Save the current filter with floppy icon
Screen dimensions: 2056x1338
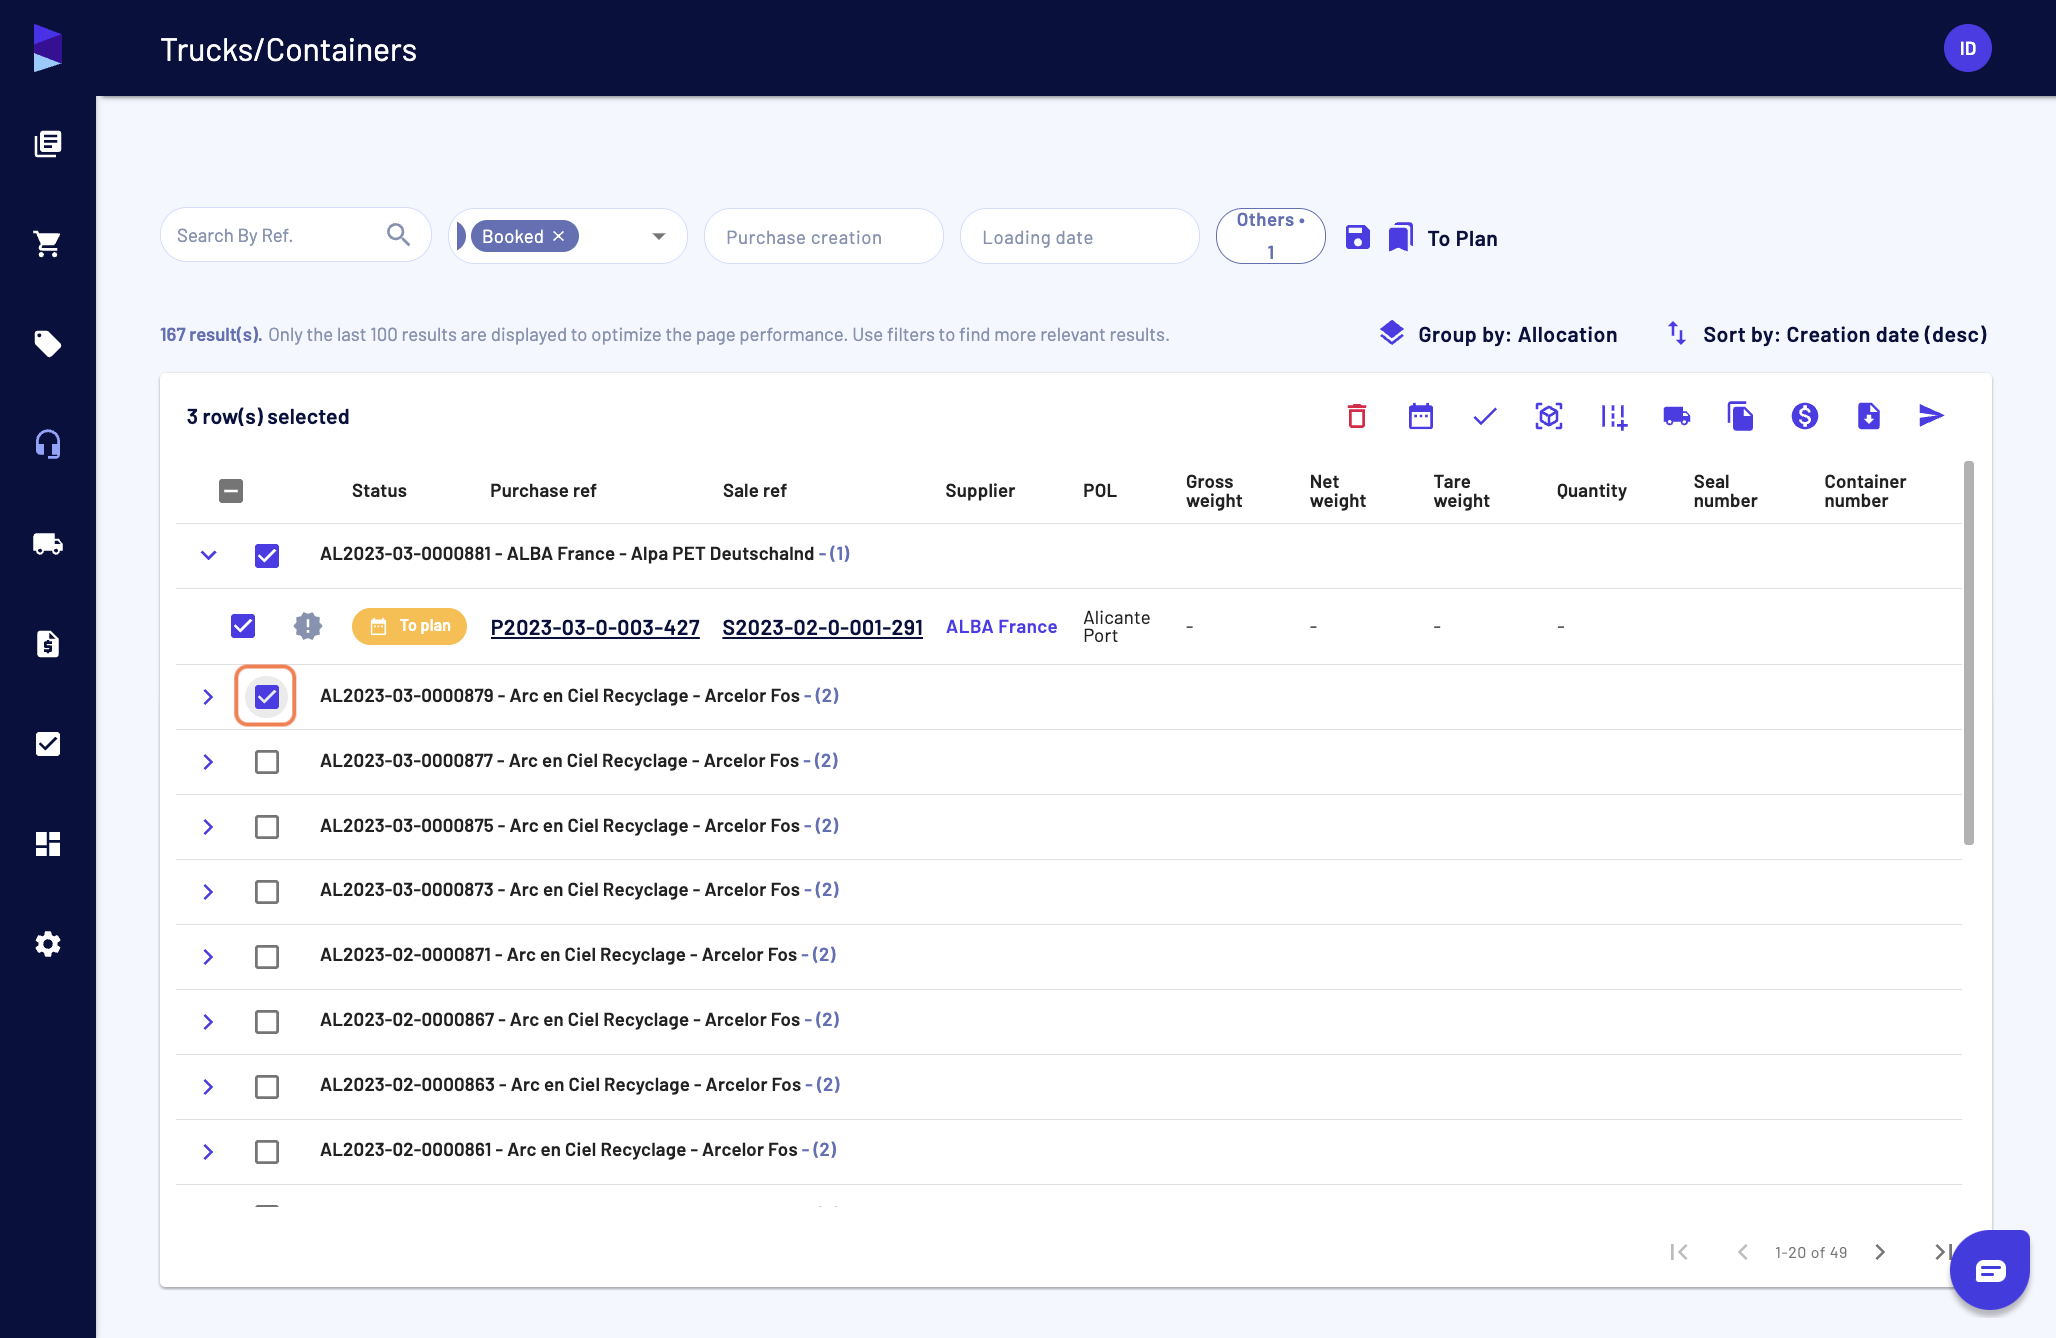1357,237
